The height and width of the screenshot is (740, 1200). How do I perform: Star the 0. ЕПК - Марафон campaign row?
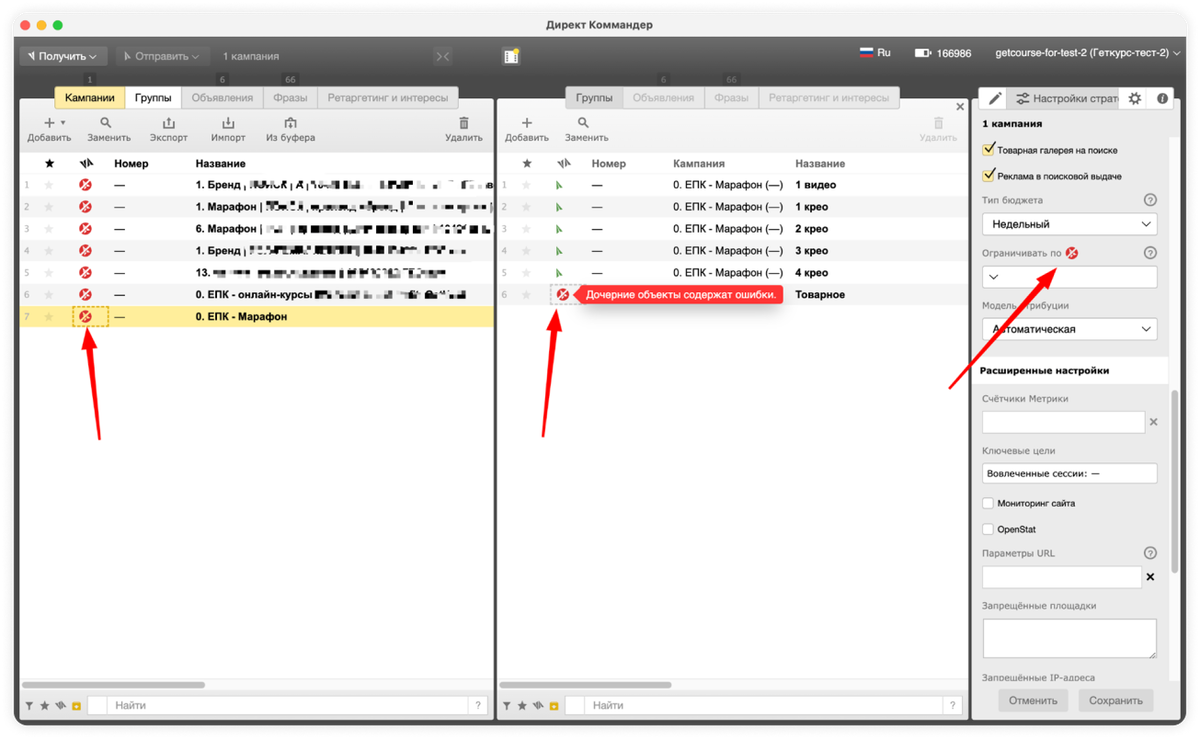tap(49, 316)
